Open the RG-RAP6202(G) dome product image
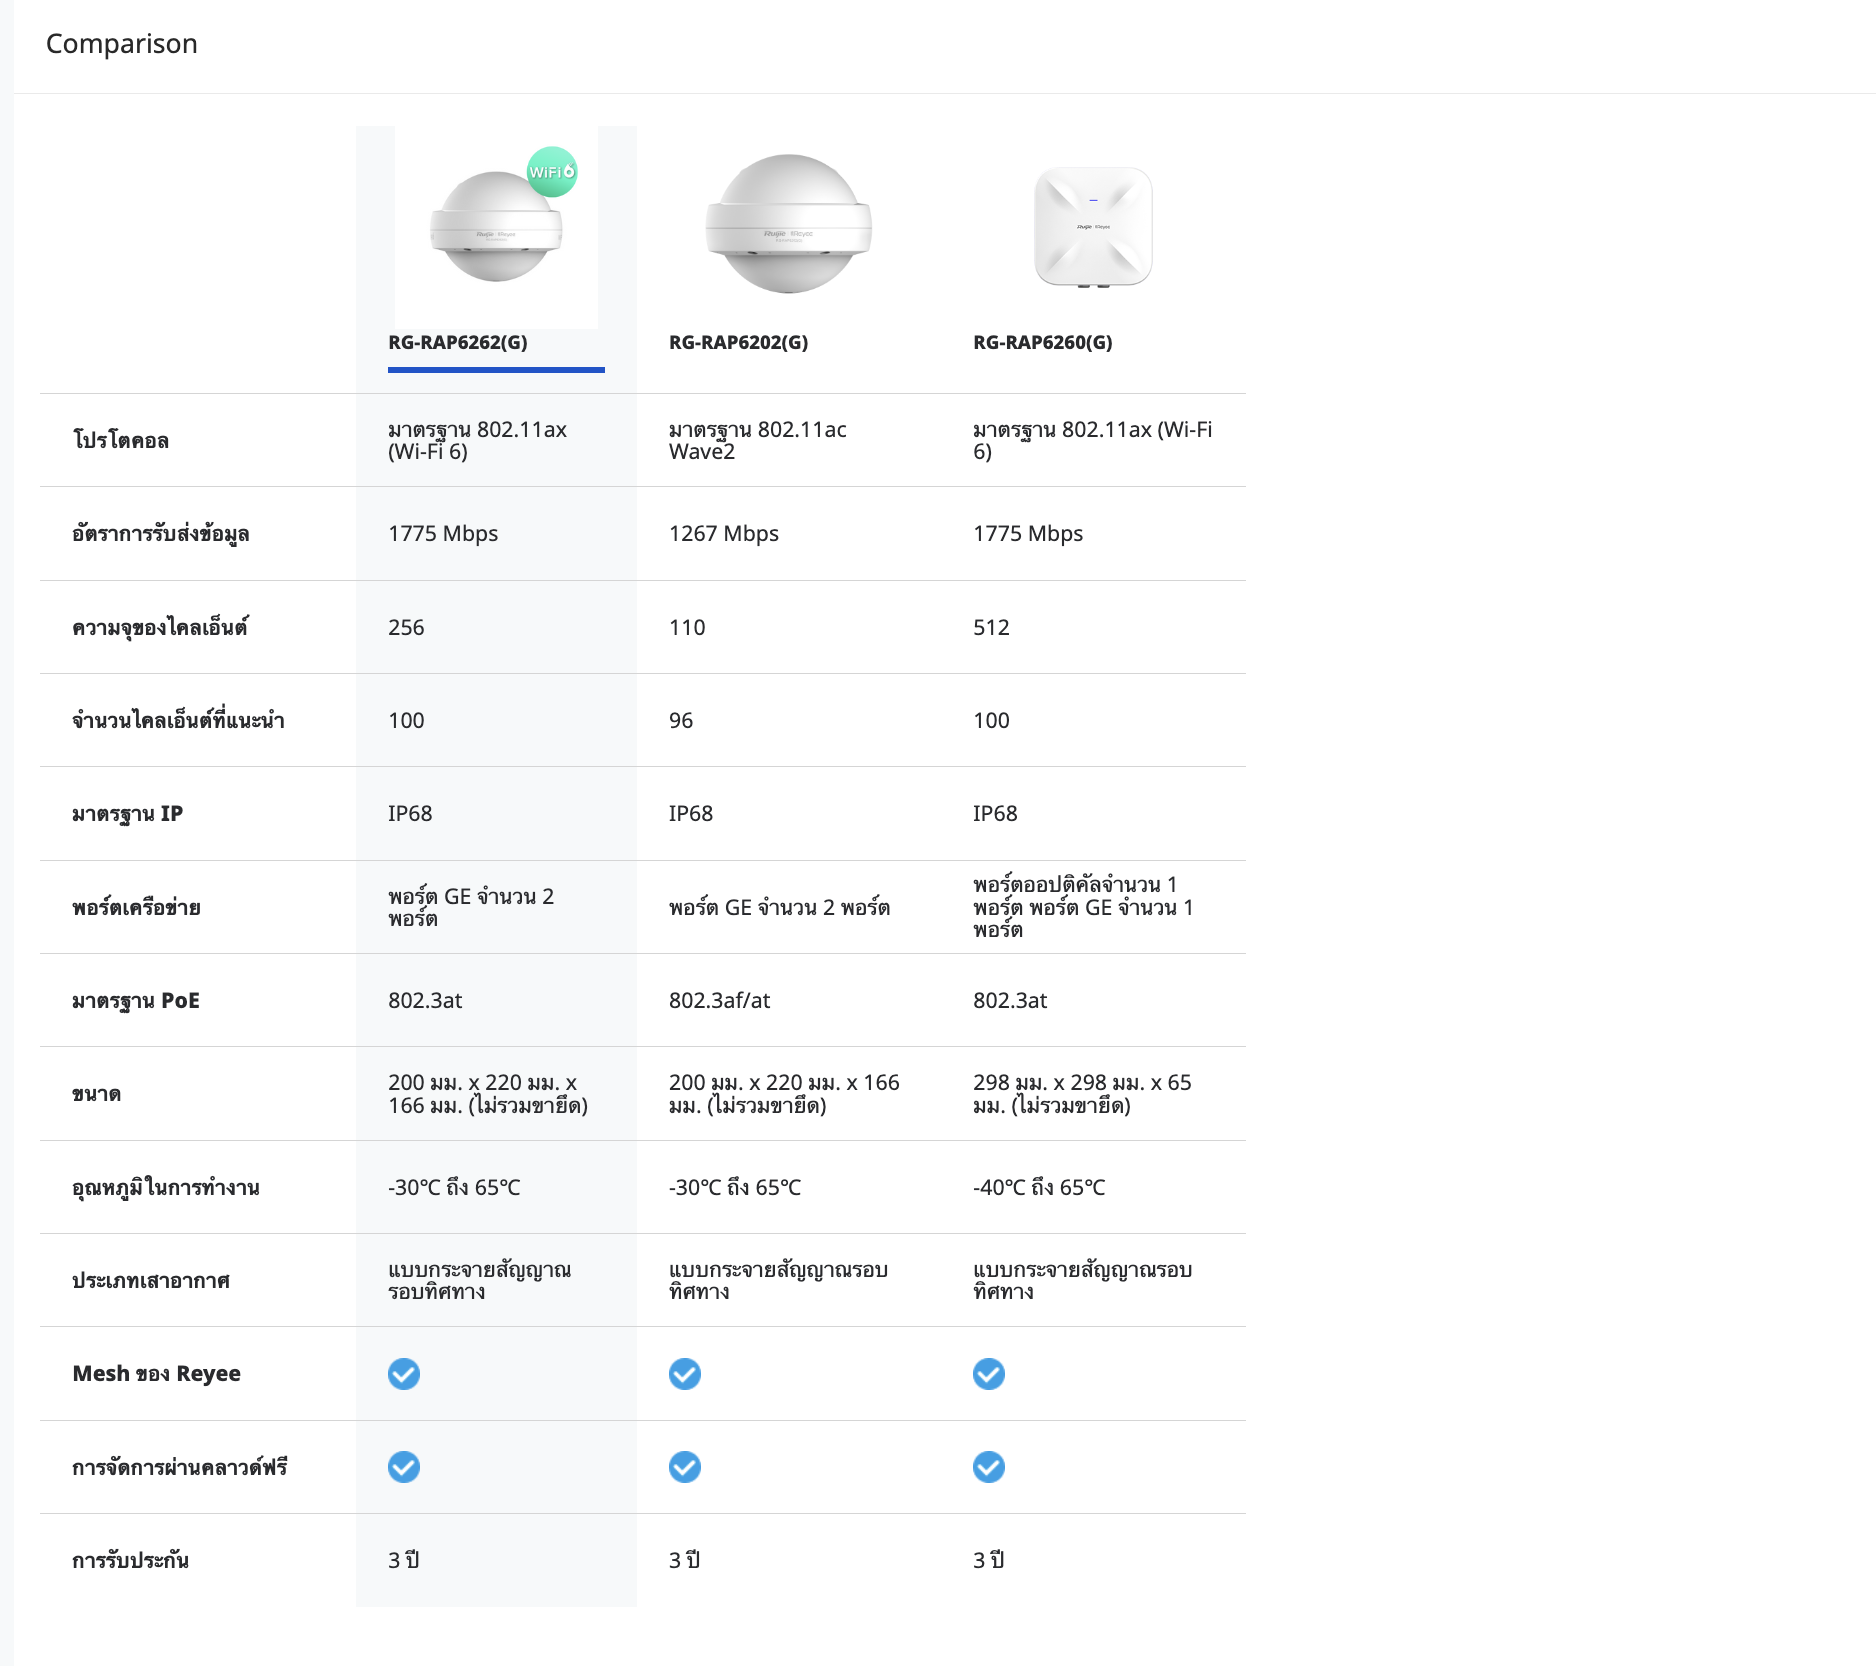Image resolution: width=1876 pixels, height=1666 pixels. tap(788, 225)
